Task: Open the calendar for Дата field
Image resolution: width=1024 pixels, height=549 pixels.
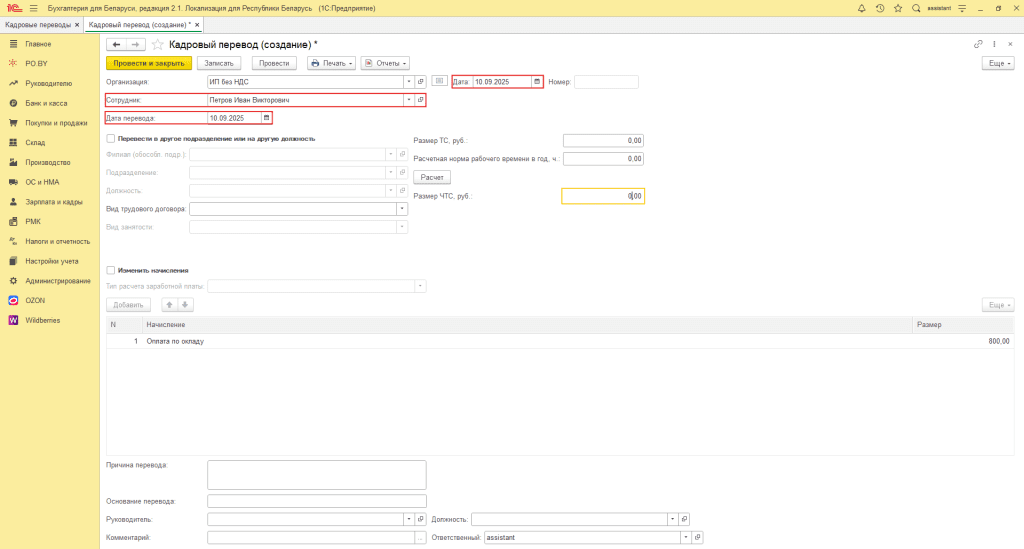Action: click(537, 82)
